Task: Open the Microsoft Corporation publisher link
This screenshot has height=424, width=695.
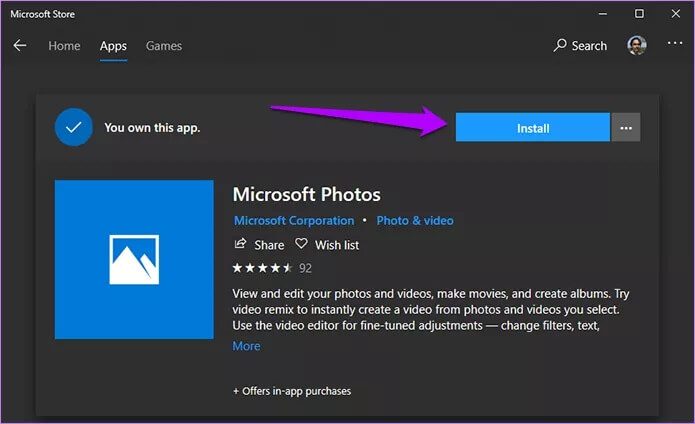Action: 294,221
